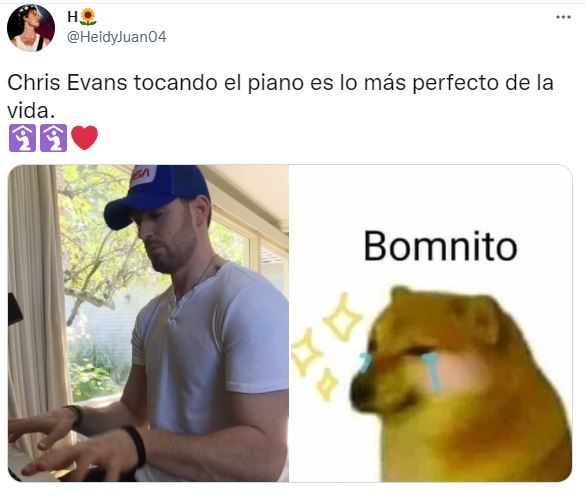
Task: Open the piano-playing photo on the left
Action: pyautogui.click(x=148, y=323)
